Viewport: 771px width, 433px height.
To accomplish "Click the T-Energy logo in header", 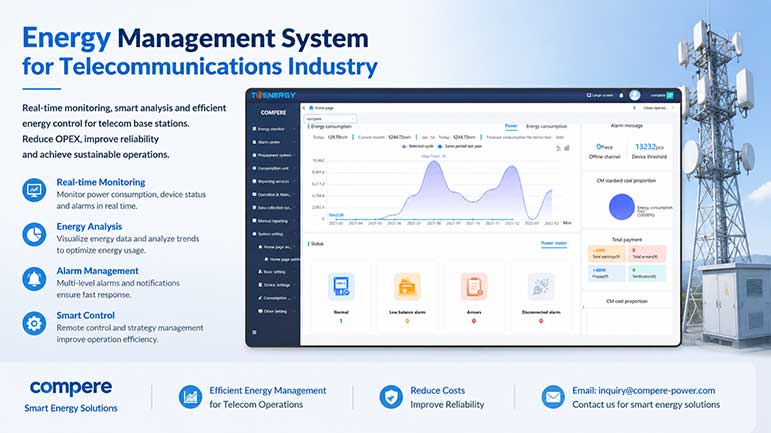I will point(273,95).
